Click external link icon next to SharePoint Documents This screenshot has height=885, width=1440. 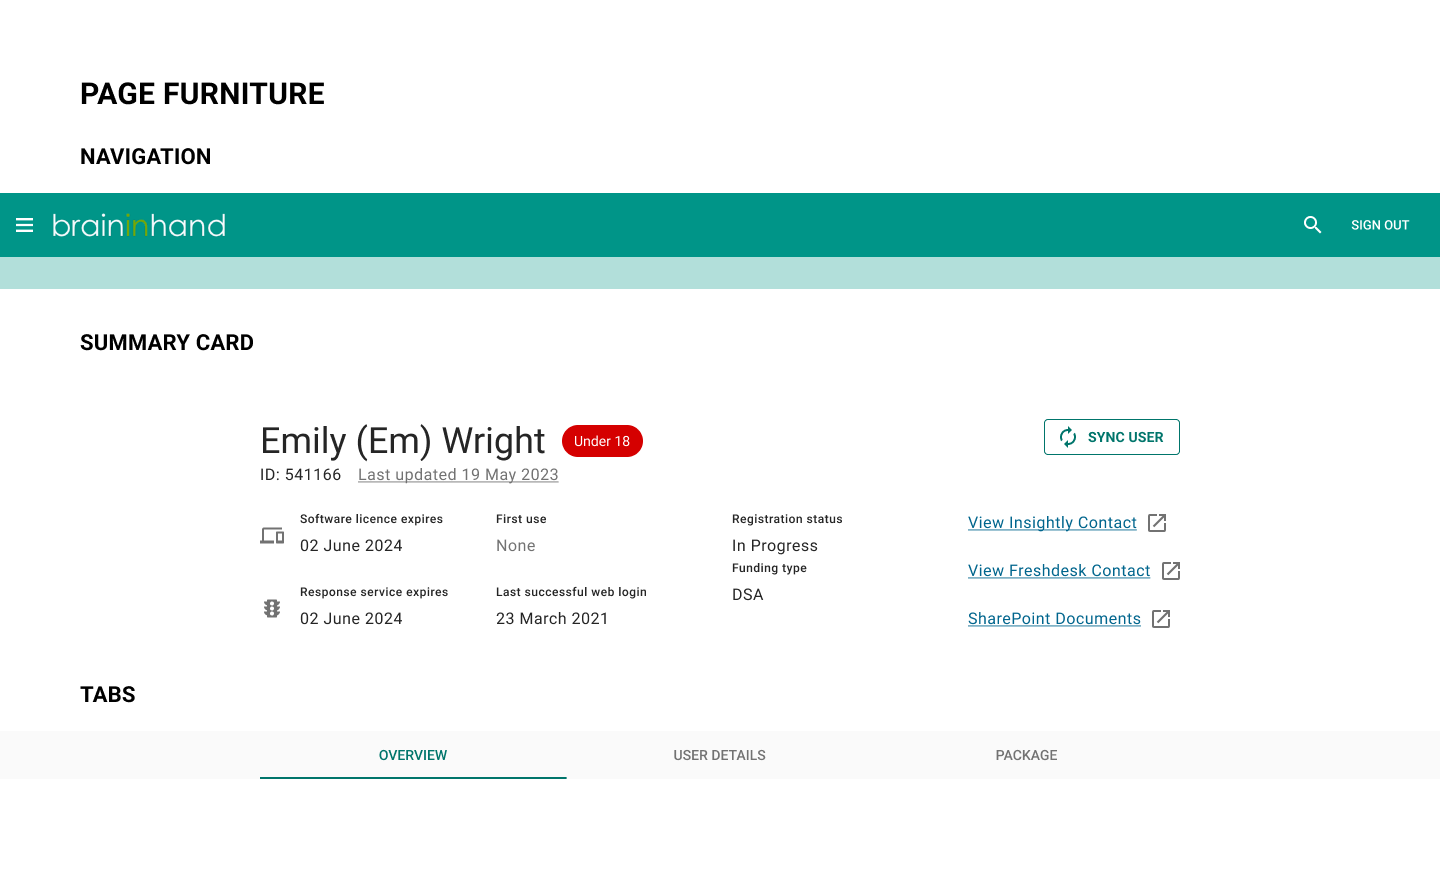pos(1161,619)
